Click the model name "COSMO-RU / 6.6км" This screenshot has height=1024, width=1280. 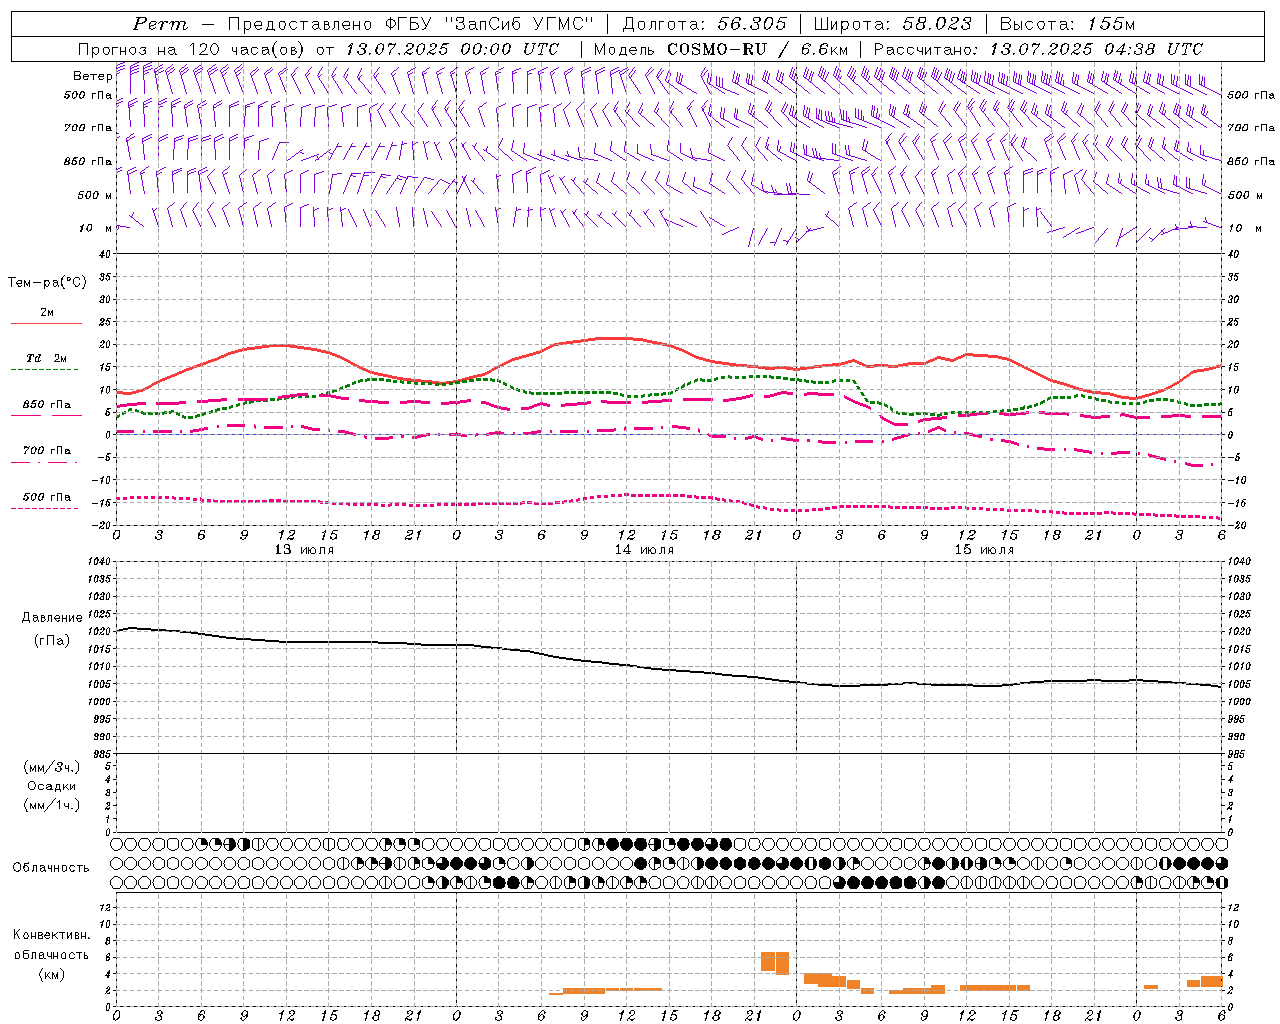click(757, 49)
